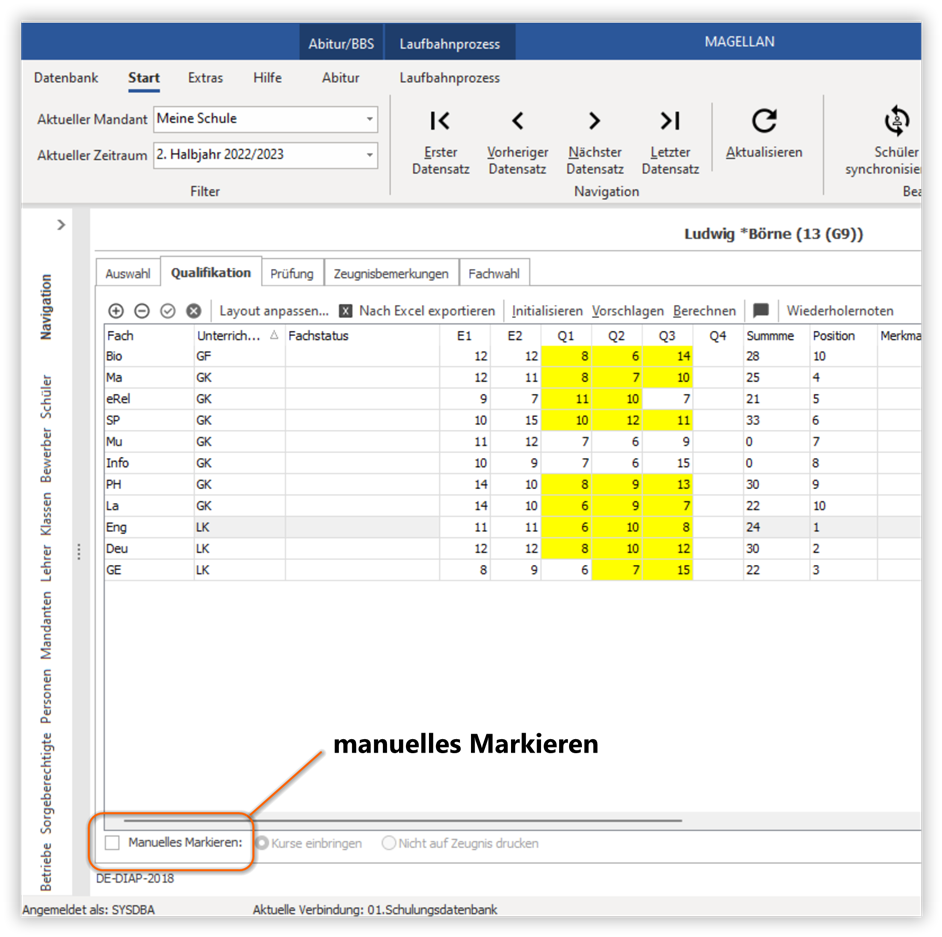Jump to last record with Letzter Datensatz icon
The height and width of the screenshot is (937, 942).
click(670, 121)
